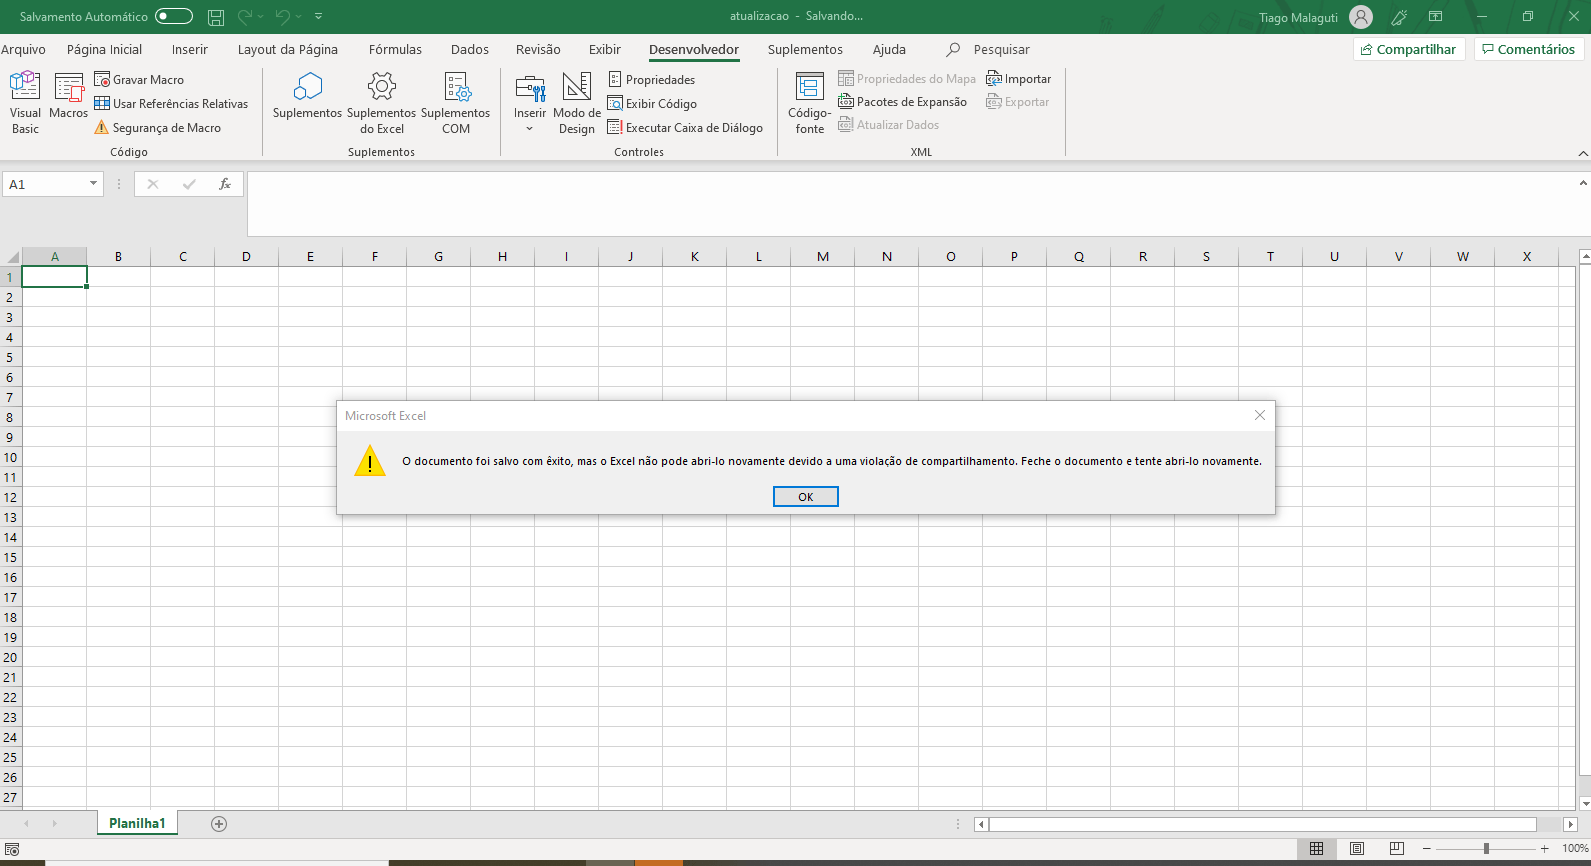
Task: Click the formula bar input
Action: [x=910, y=204]
